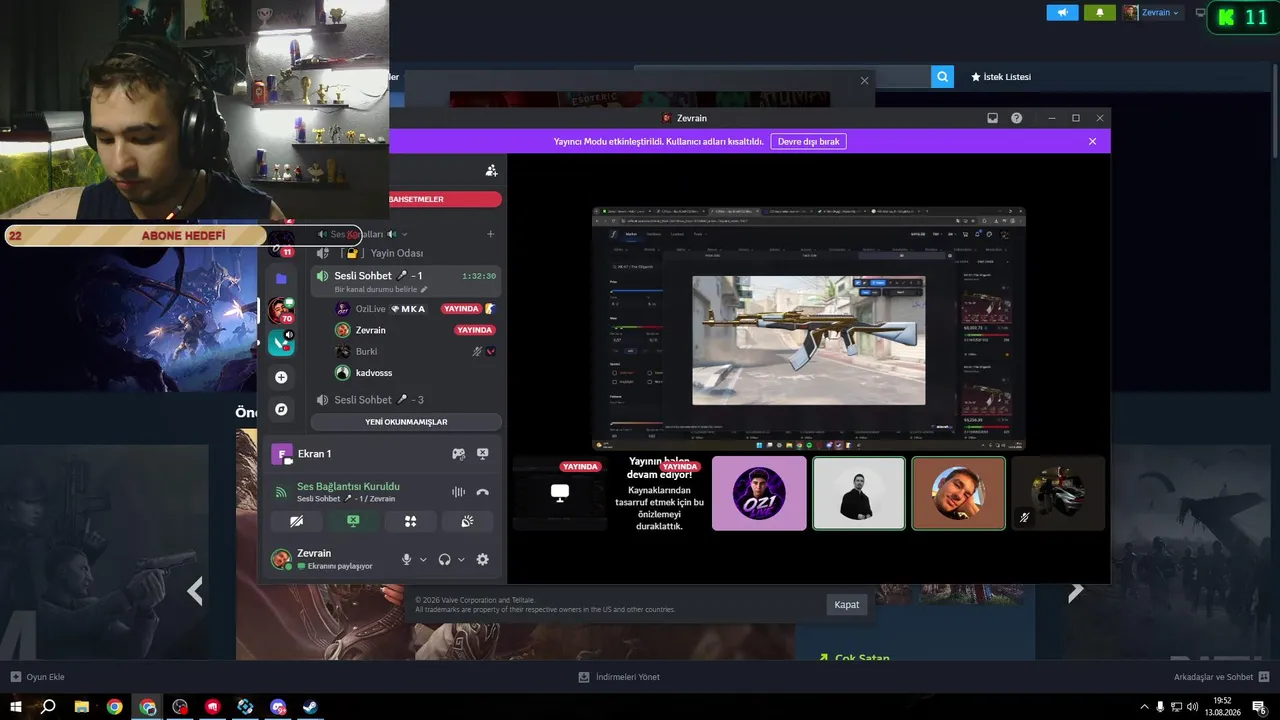Click Devre dışı bırak button
Screen dimensions: 1280x720
point(808,142)
